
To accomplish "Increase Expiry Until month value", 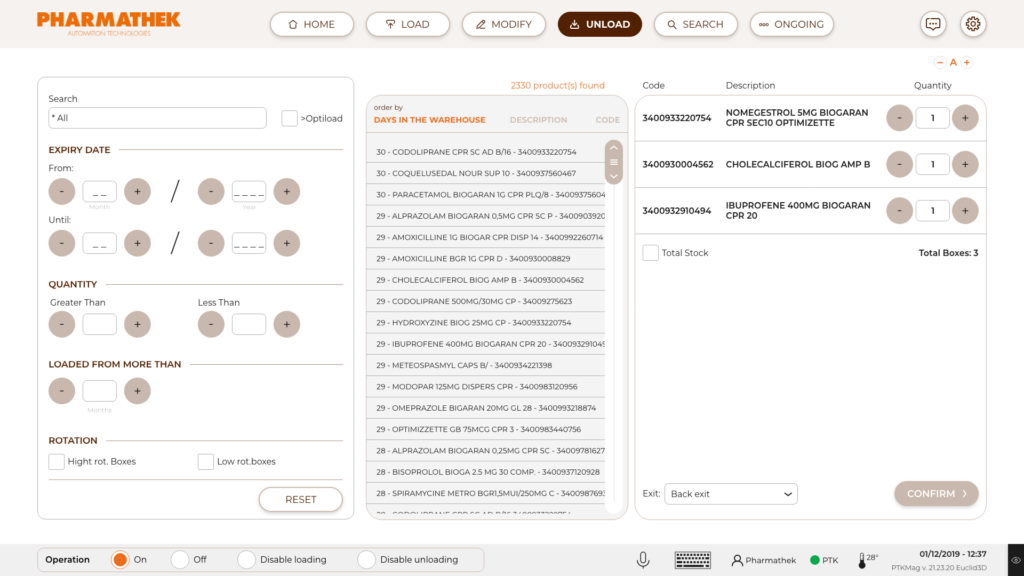I will coord(137,243).
